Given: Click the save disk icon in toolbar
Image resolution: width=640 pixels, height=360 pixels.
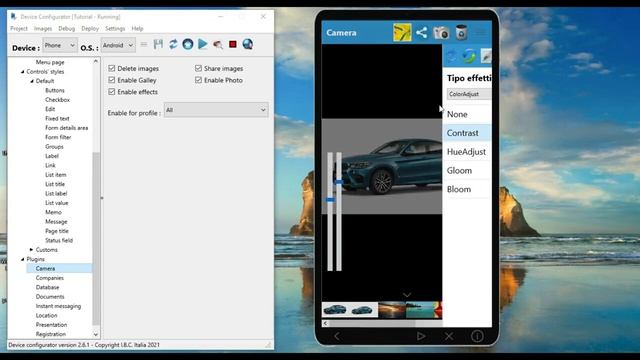Looking at the screenshot, I should tap(158, 44).
